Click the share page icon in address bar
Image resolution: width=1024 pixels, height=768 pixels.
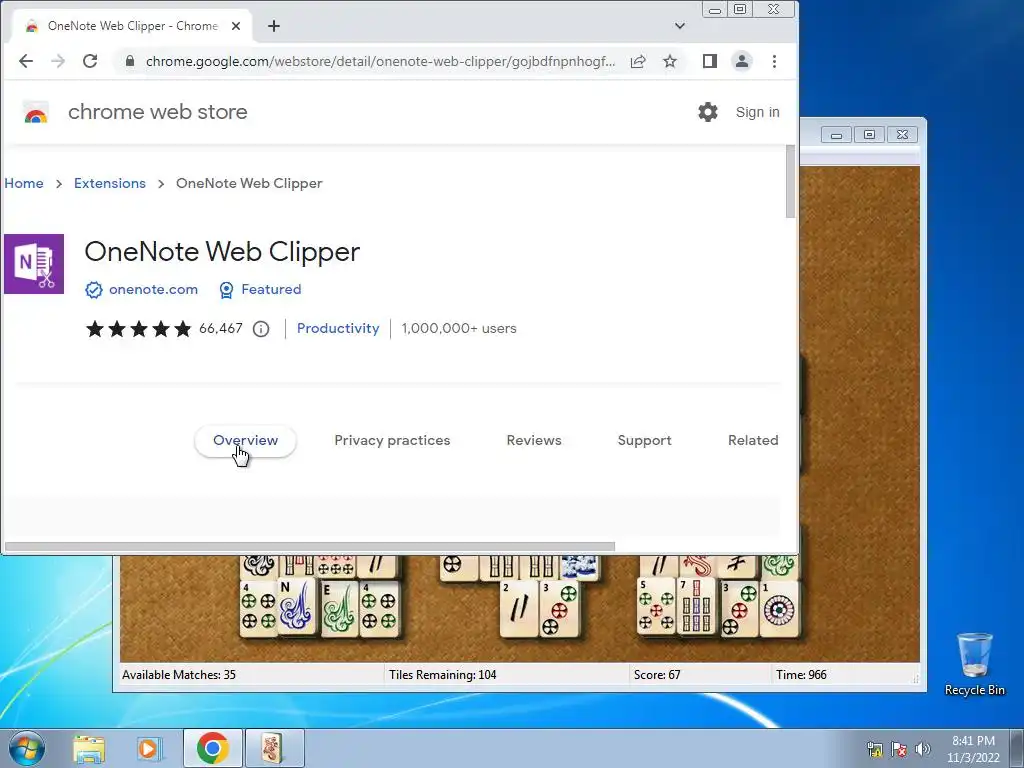click(x=638, y=61)
